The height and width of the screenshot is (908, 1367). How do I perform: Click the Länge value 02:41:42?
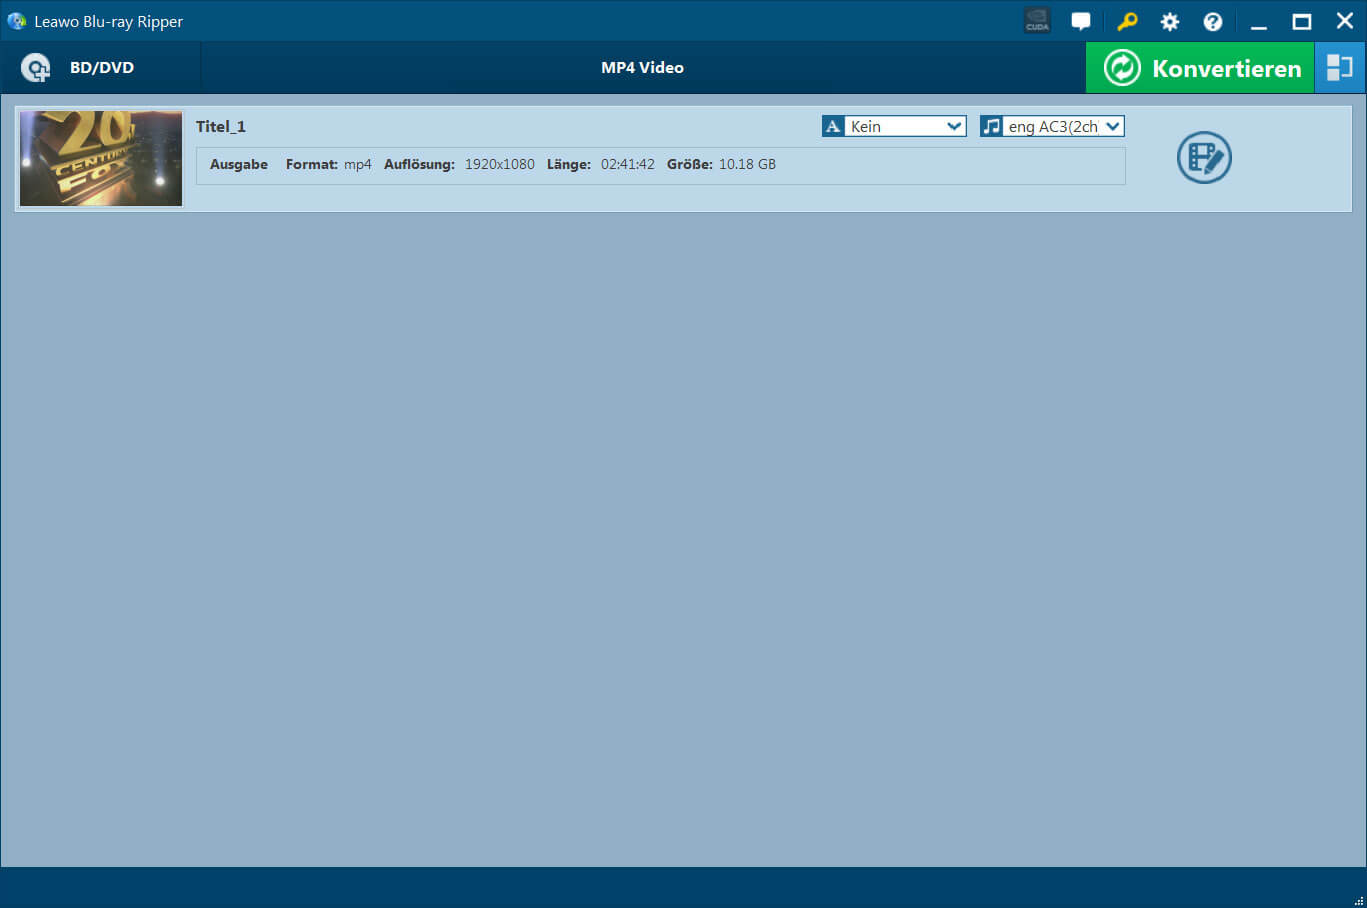(628, 164)
